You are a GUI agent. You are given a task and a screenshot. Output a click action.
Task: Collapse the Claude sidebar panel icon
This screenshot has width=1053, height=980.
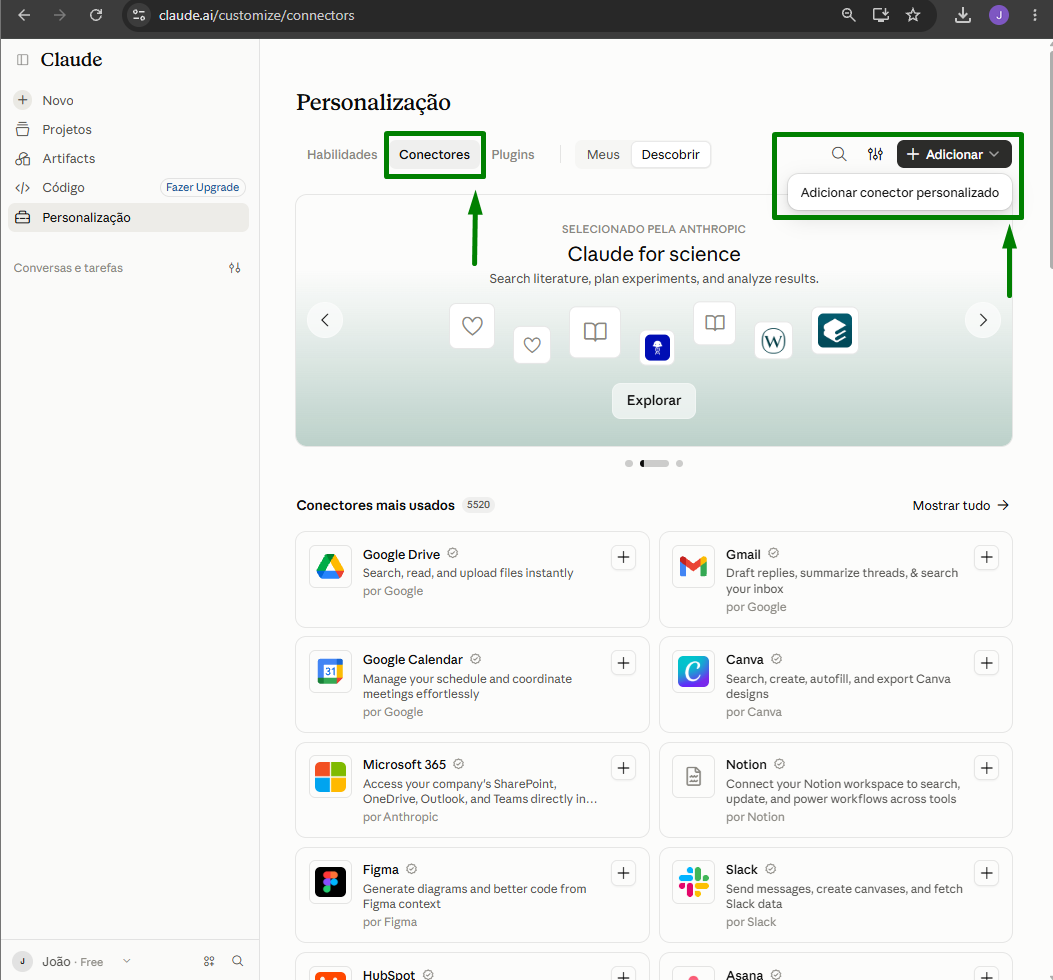tap(23, 60)
